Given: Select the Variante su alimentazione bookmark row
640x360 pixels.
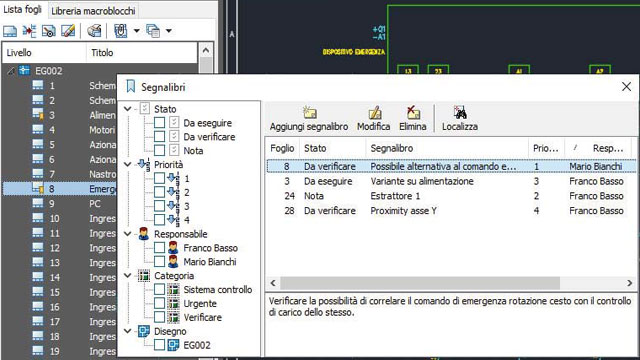Looking at the screenshot, I should coord(451,181).
